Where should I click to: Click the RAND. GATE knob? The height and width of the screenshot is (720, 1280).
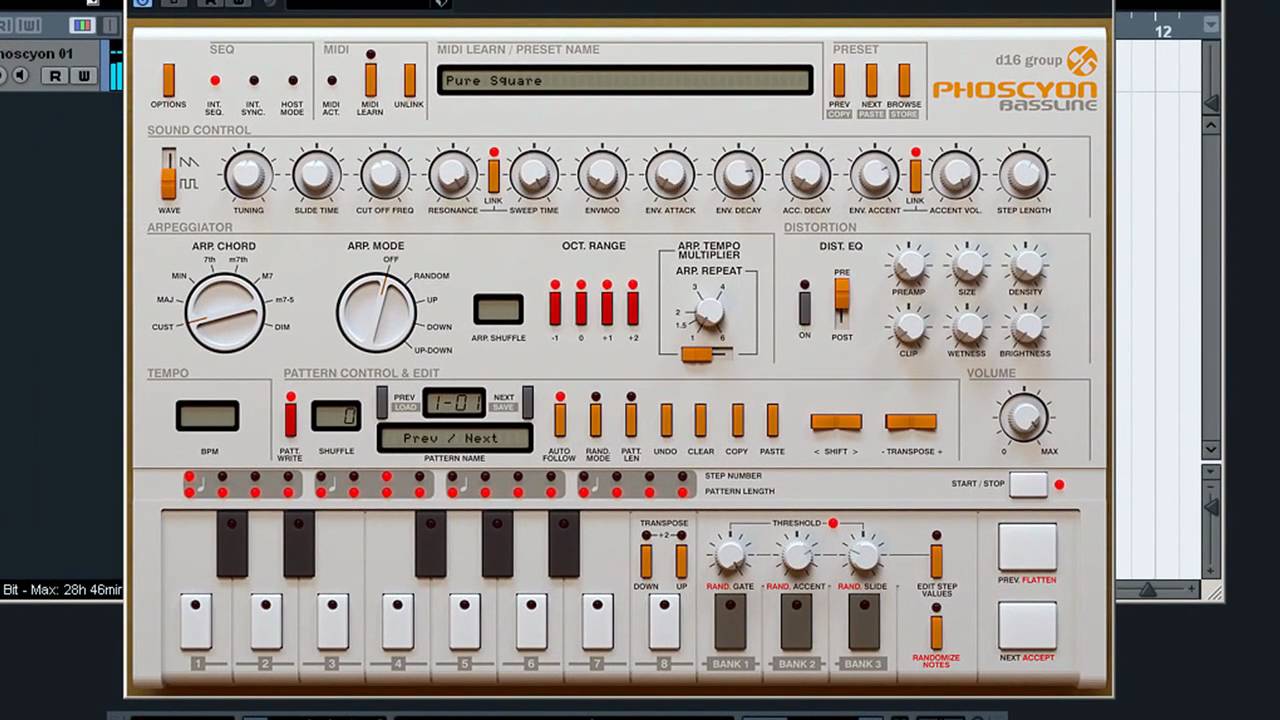coord(730,553)
